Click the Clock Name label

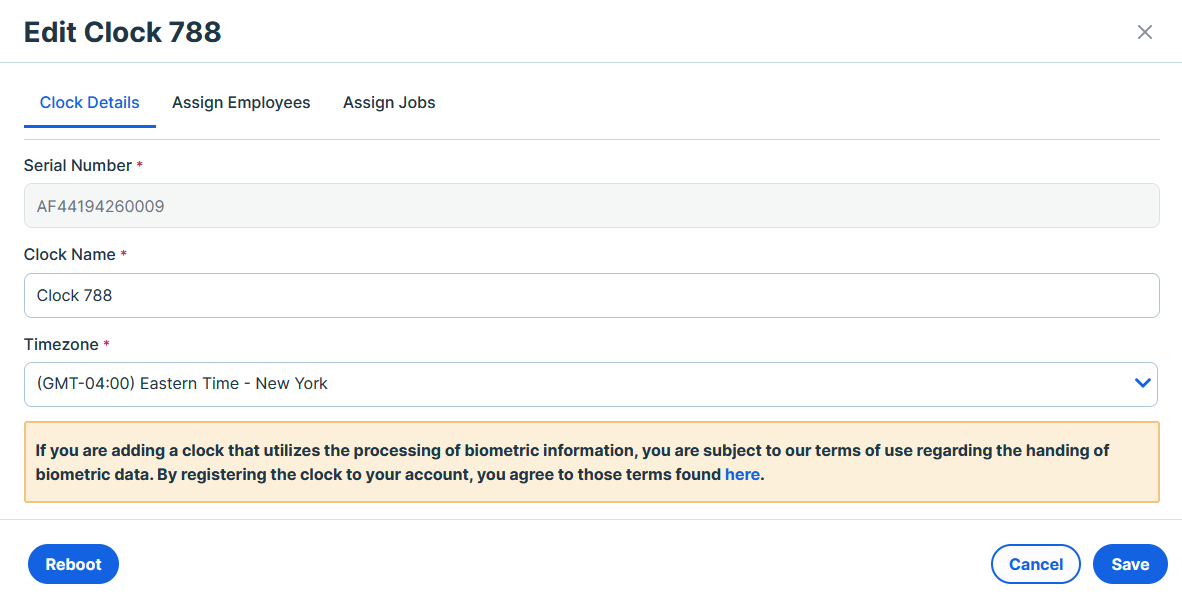[69, 255]
